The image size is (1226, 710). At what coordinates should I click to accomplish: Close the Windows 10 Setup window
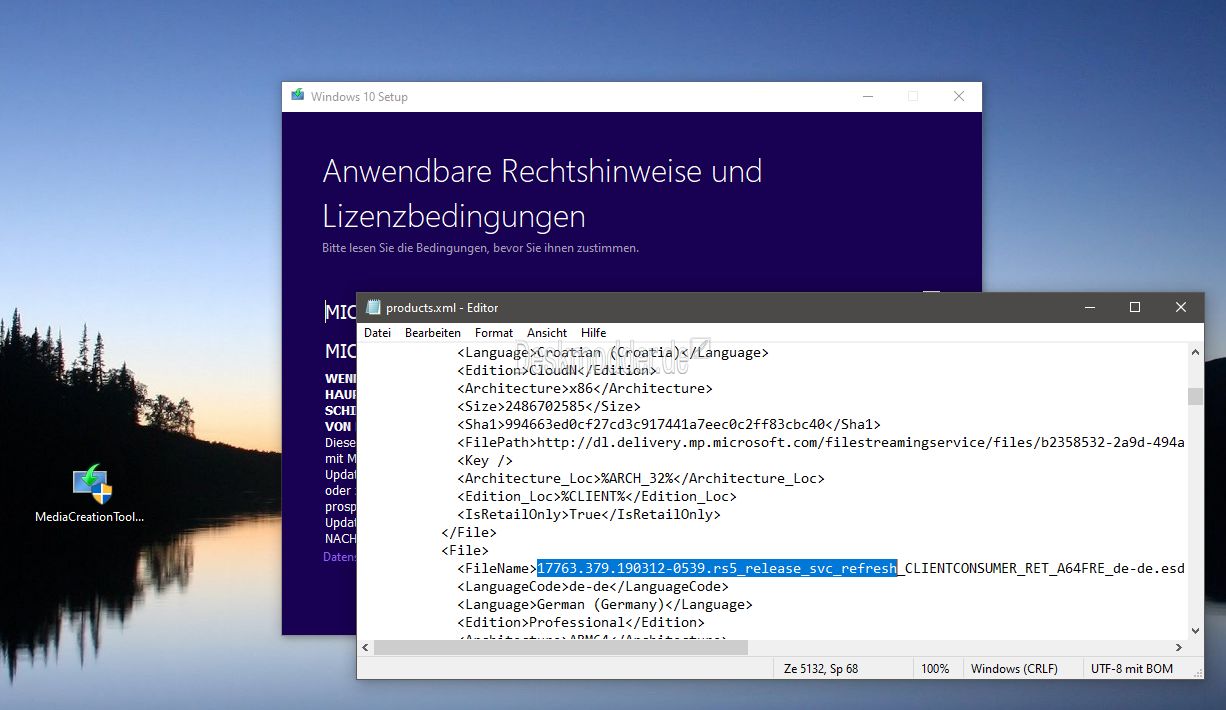point(959,96)
